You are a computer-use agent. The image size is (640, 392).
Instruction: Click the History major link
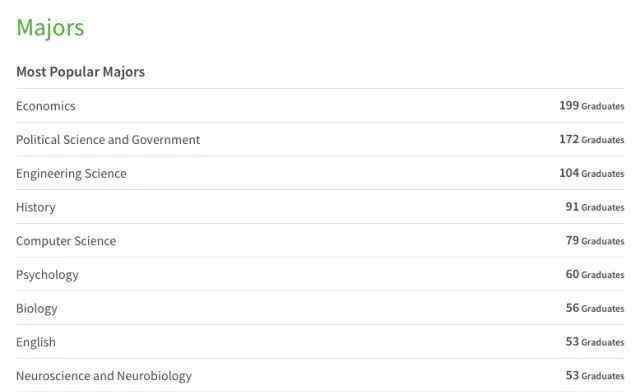36,207
